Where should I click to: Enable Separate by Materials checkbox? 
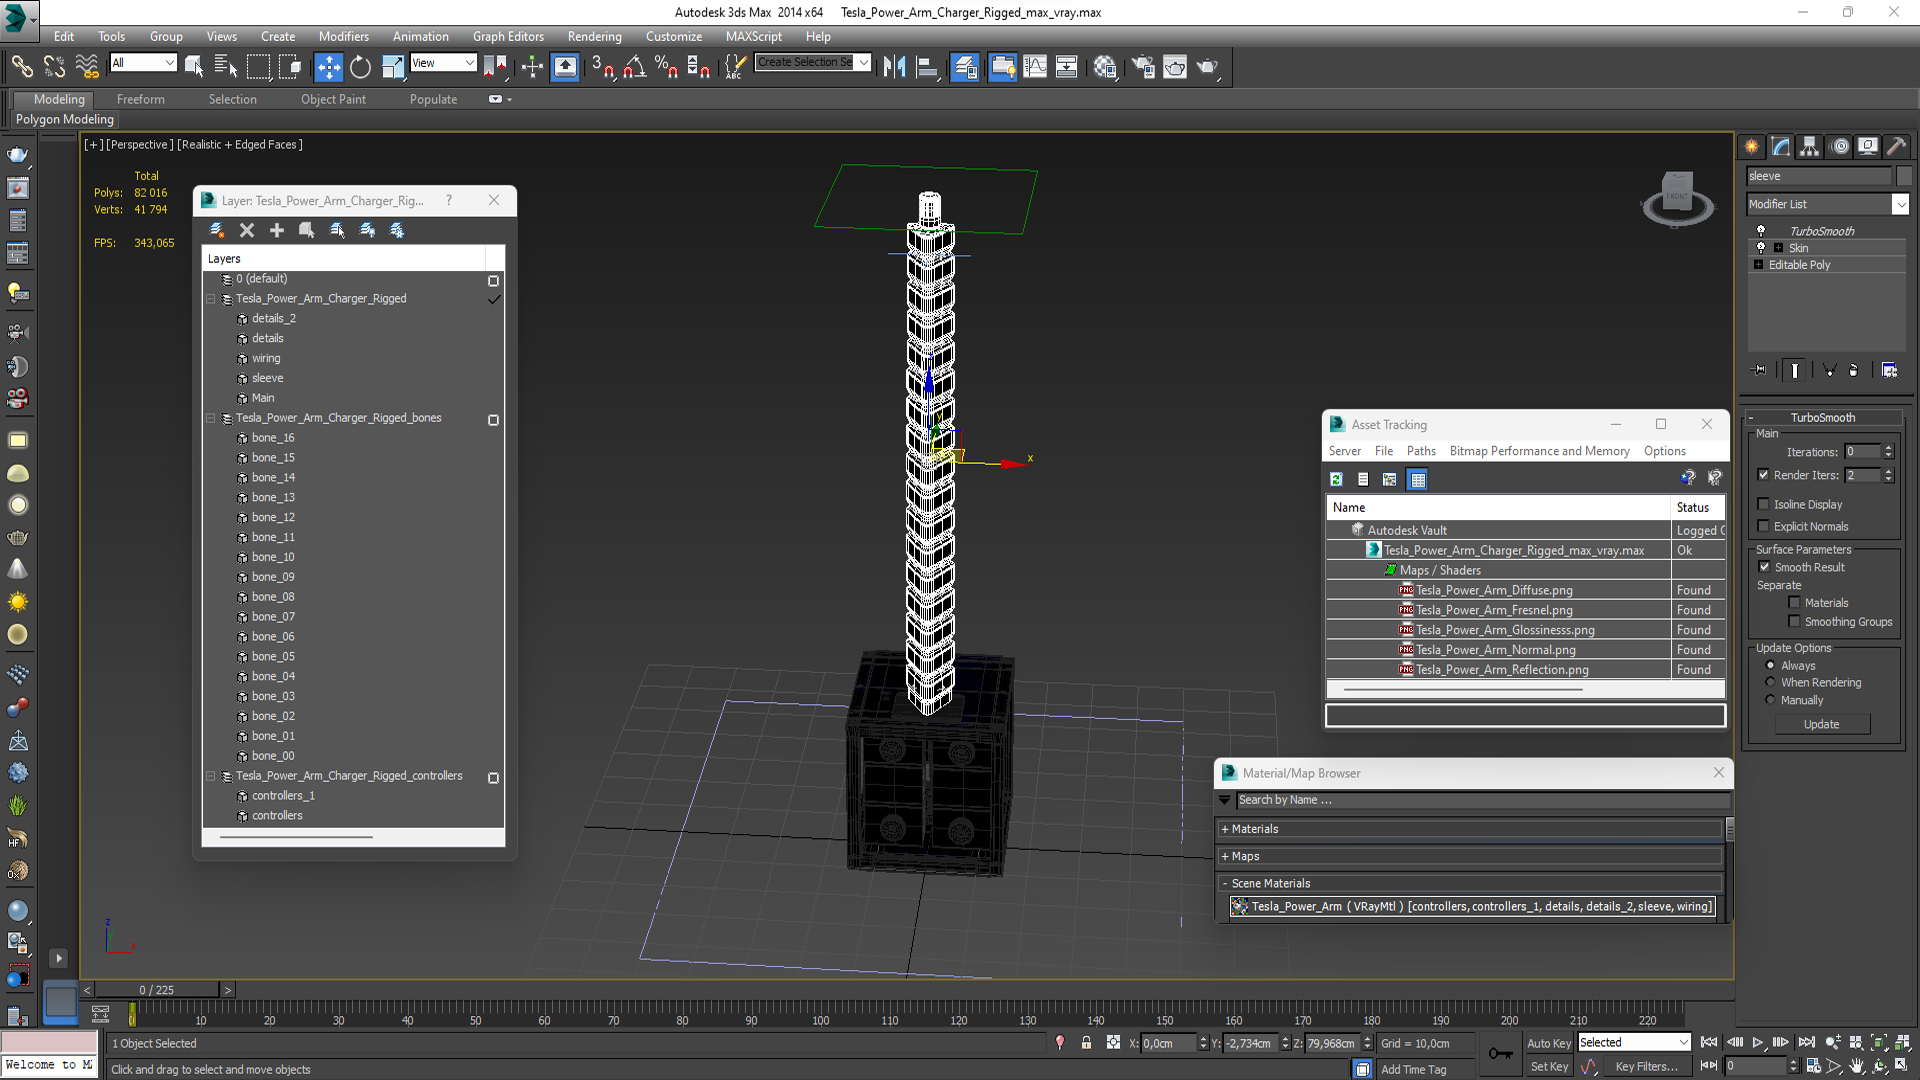(1794, 603)
